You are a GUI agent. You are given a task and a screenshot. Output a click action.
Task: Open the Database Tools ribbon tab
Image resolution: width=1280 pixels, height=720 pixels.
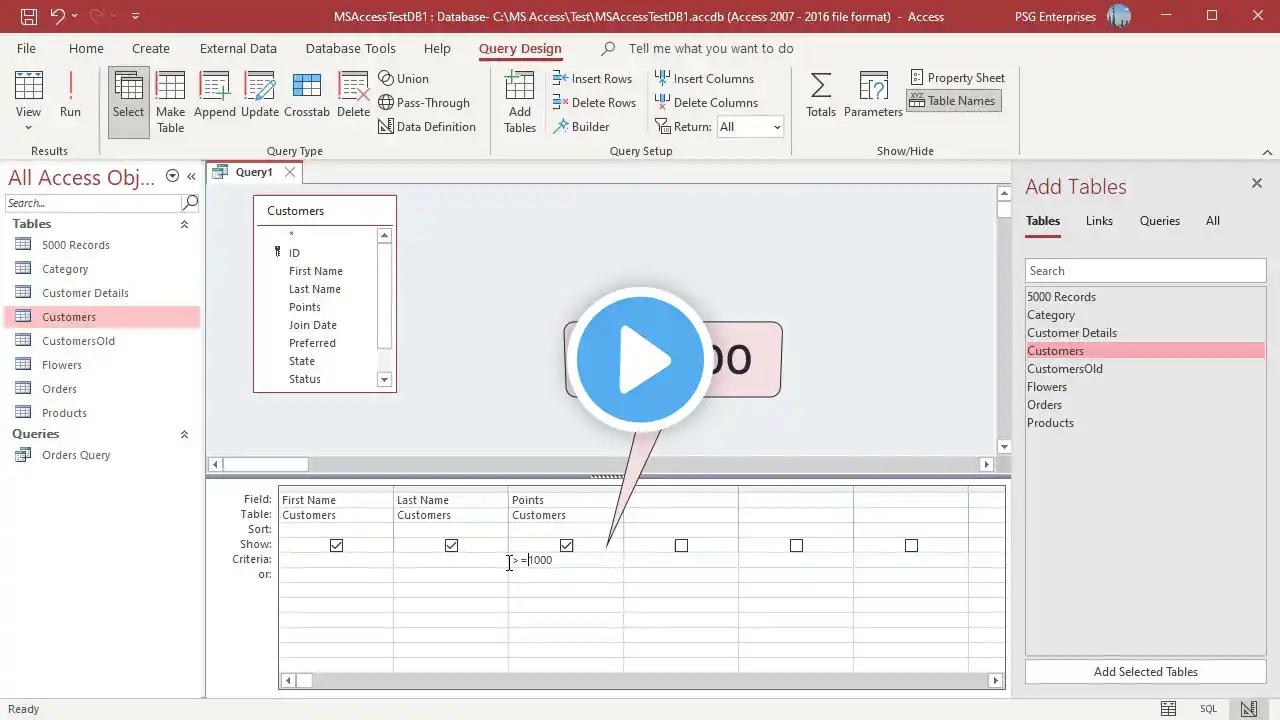point(350,48)
